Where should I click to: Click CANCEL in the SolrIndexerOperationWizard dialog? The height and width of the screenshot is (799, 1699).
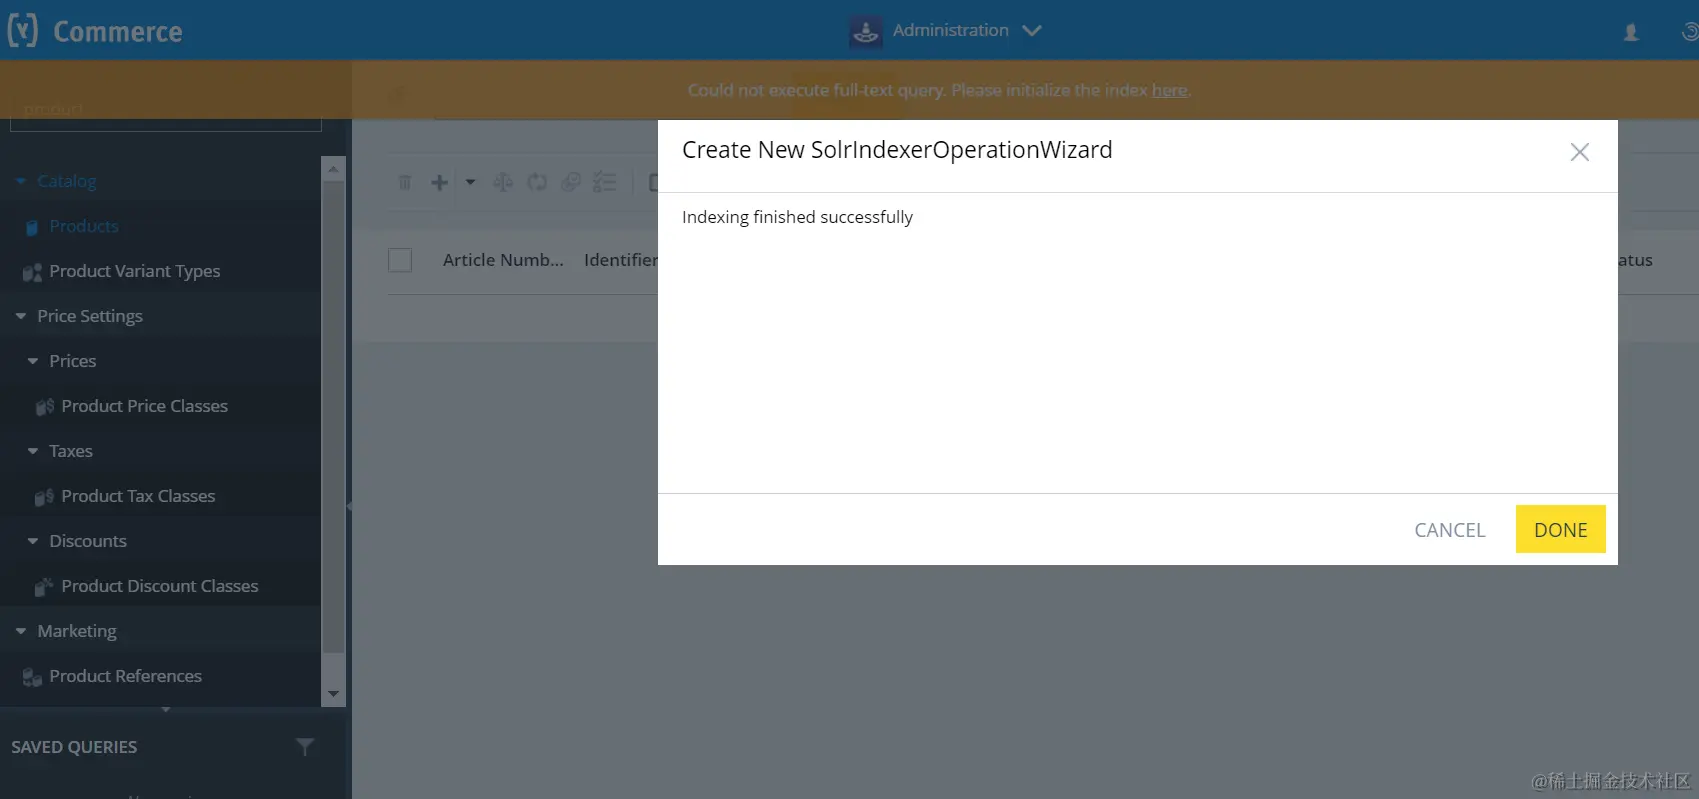[x=1449, y=530]
